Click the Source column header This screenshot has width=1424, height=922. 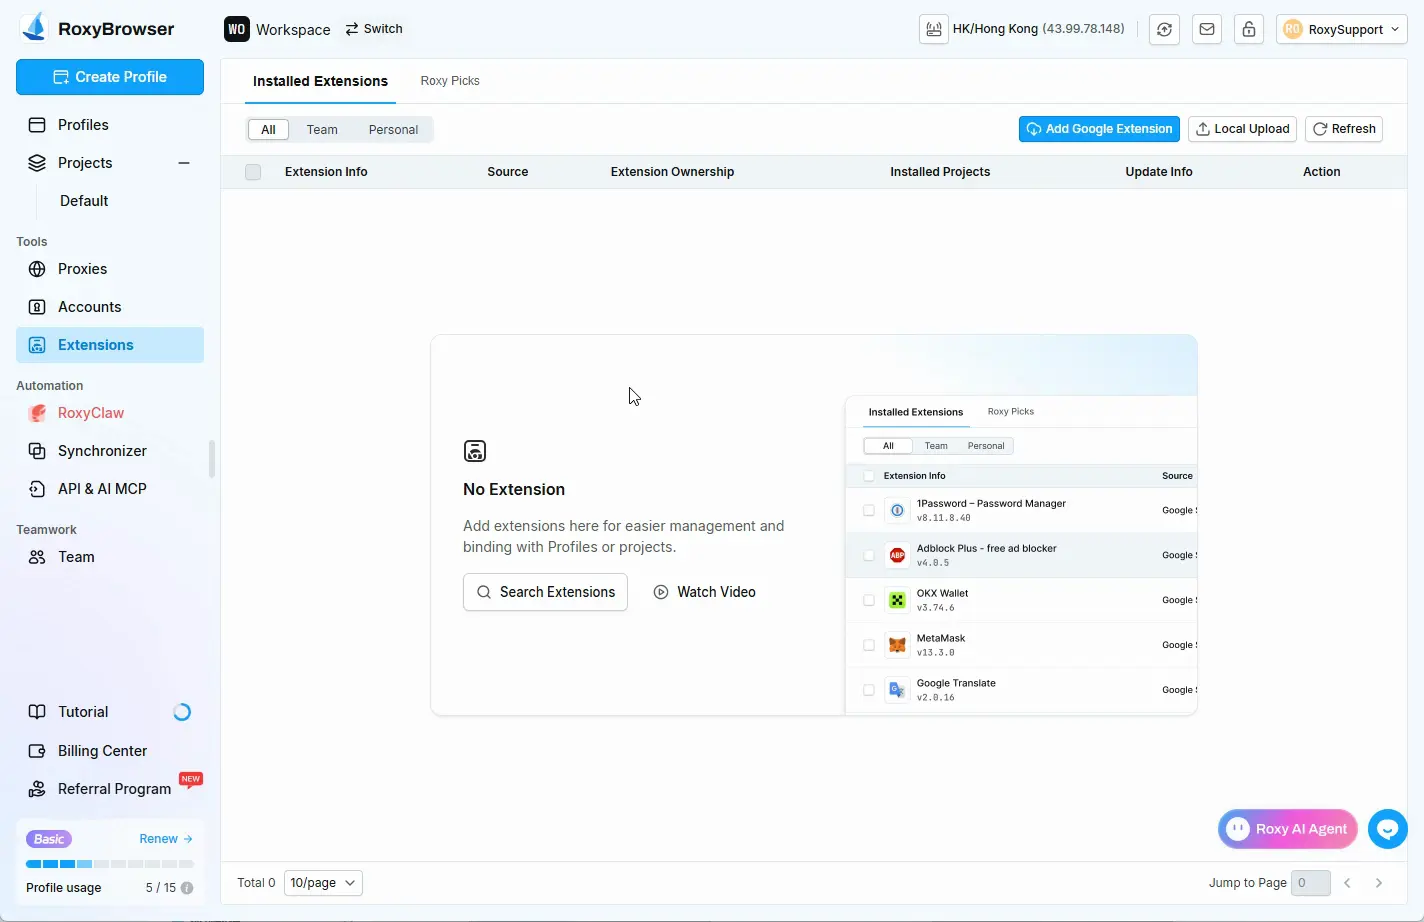[508, 172]
